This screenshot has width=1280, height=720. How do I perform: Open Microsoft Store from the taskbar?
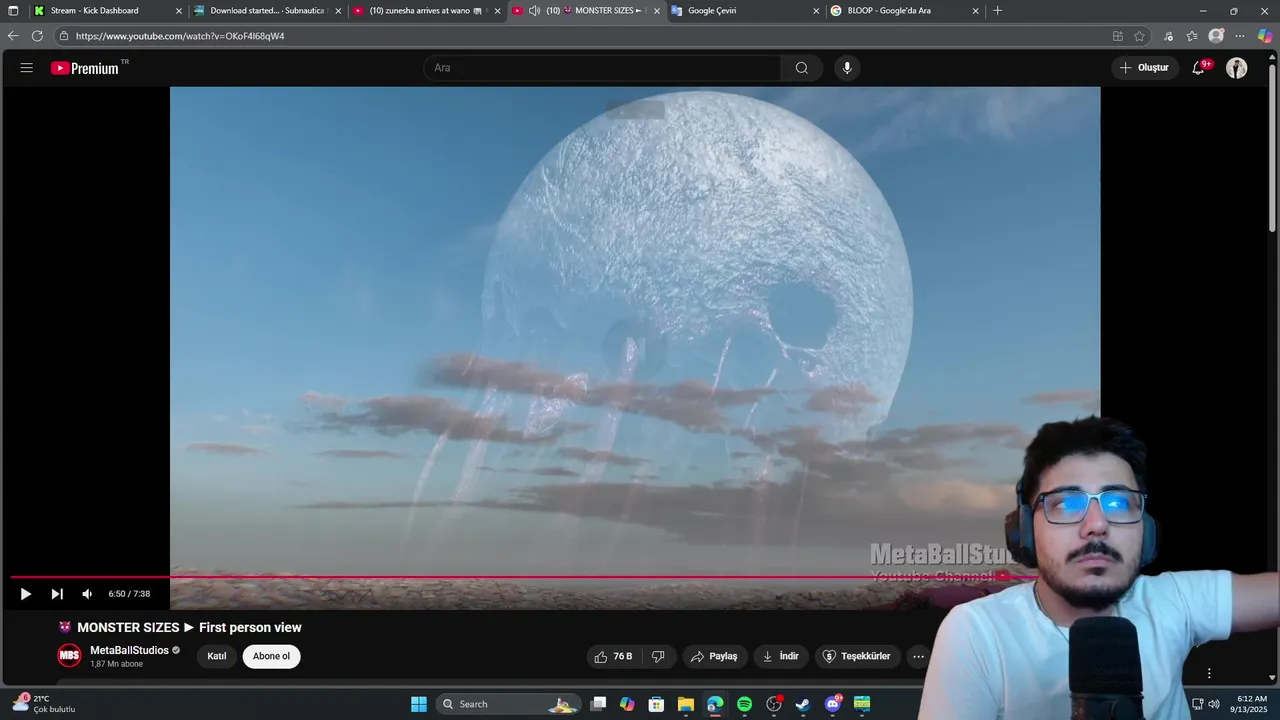click(656, 704)
